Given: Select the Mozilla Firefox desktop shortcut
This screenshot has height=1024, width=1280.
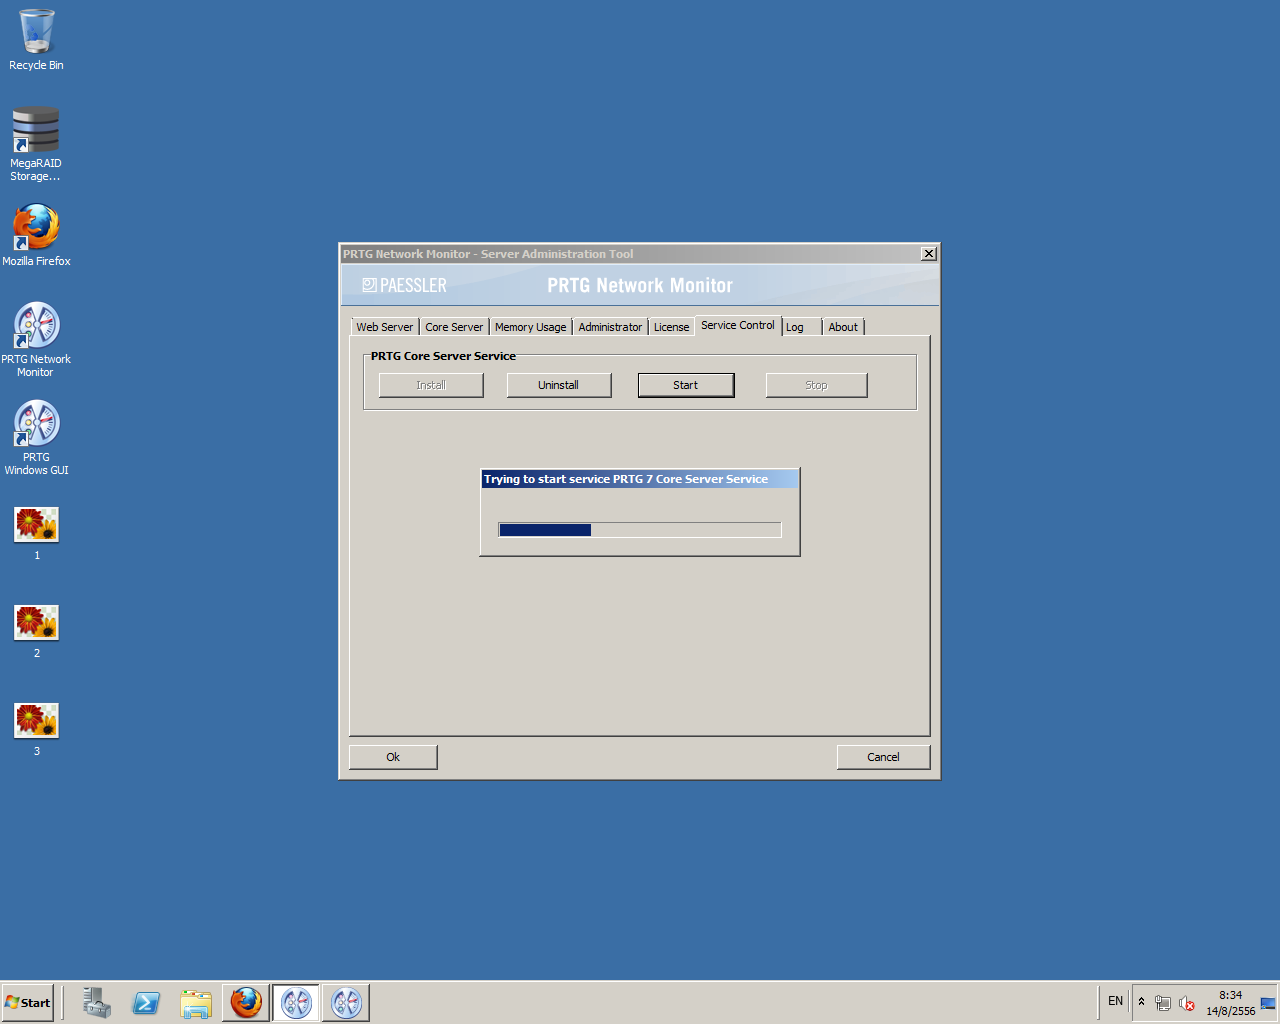Looking at the screenshot, I should (x=36, y=235).
